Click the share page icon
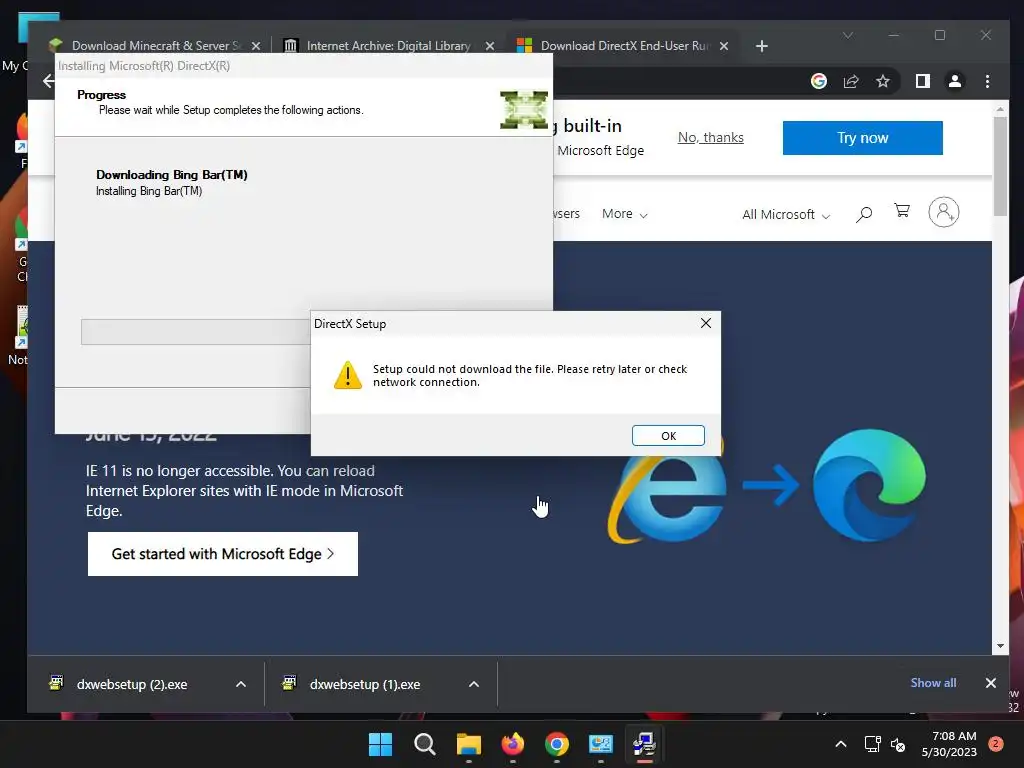This screenshot has width=1024, height=768. 851,81
